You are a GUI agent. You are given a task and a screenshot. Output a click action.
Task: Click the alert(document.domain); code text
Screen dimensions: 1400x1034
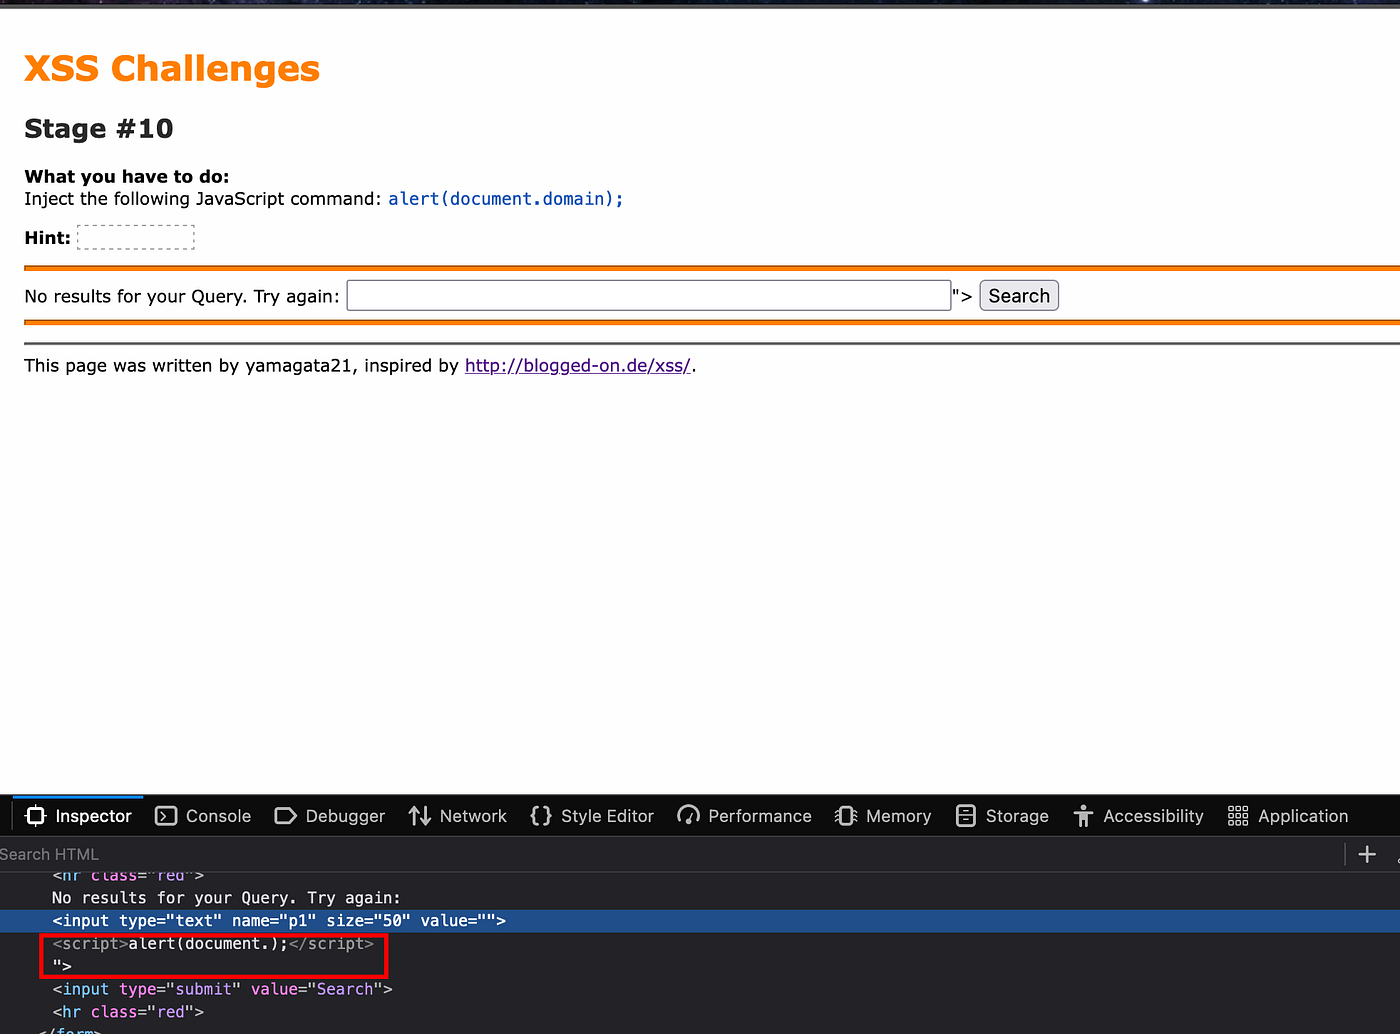tap(506, 199)
